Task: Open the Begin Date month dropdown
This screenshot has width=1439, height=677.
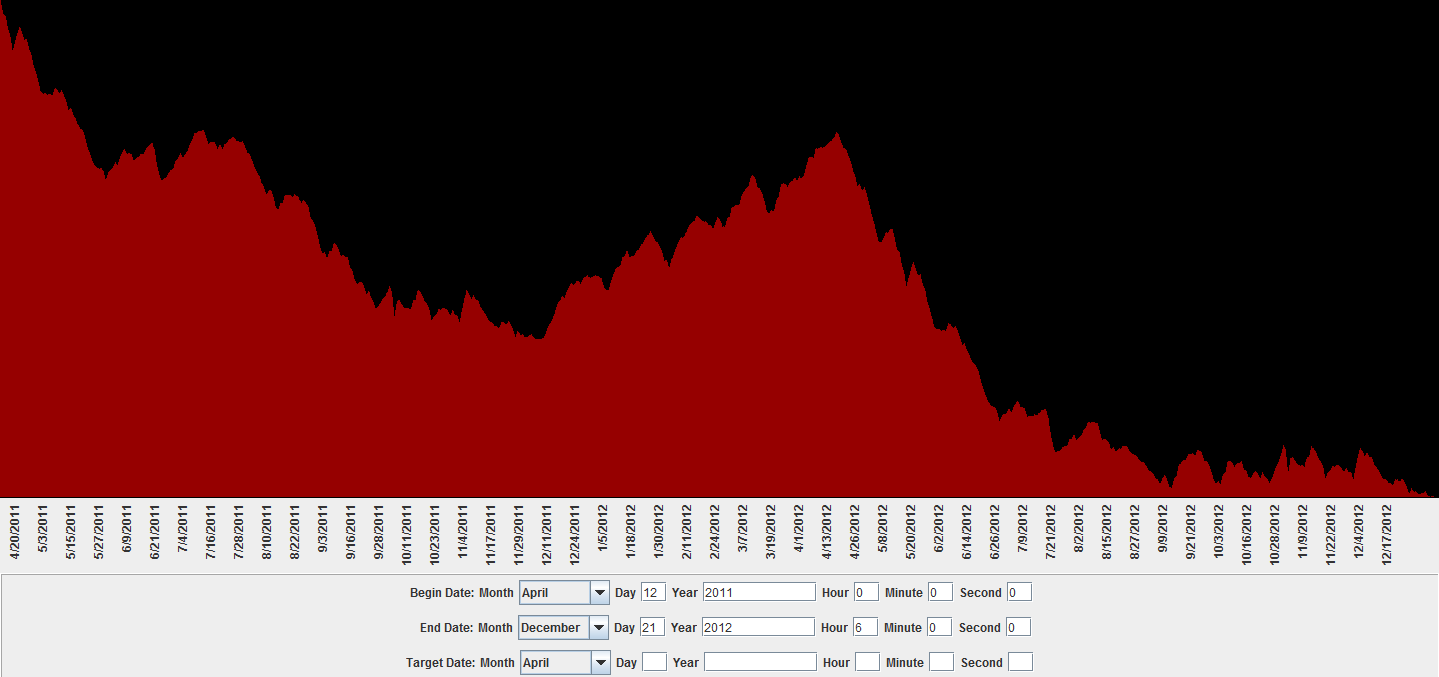Action: [x=564, y=593]
